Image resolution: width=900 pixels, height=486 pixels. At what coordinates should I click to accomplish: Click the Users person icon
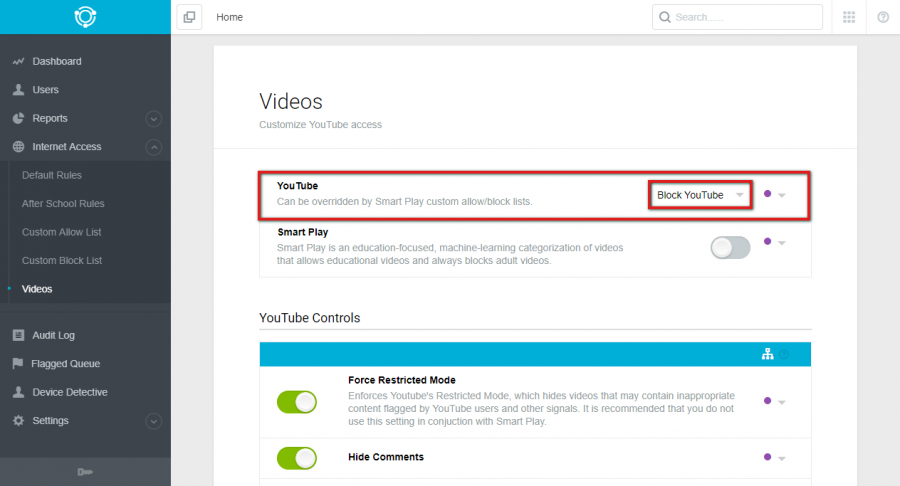pos(18,90)
